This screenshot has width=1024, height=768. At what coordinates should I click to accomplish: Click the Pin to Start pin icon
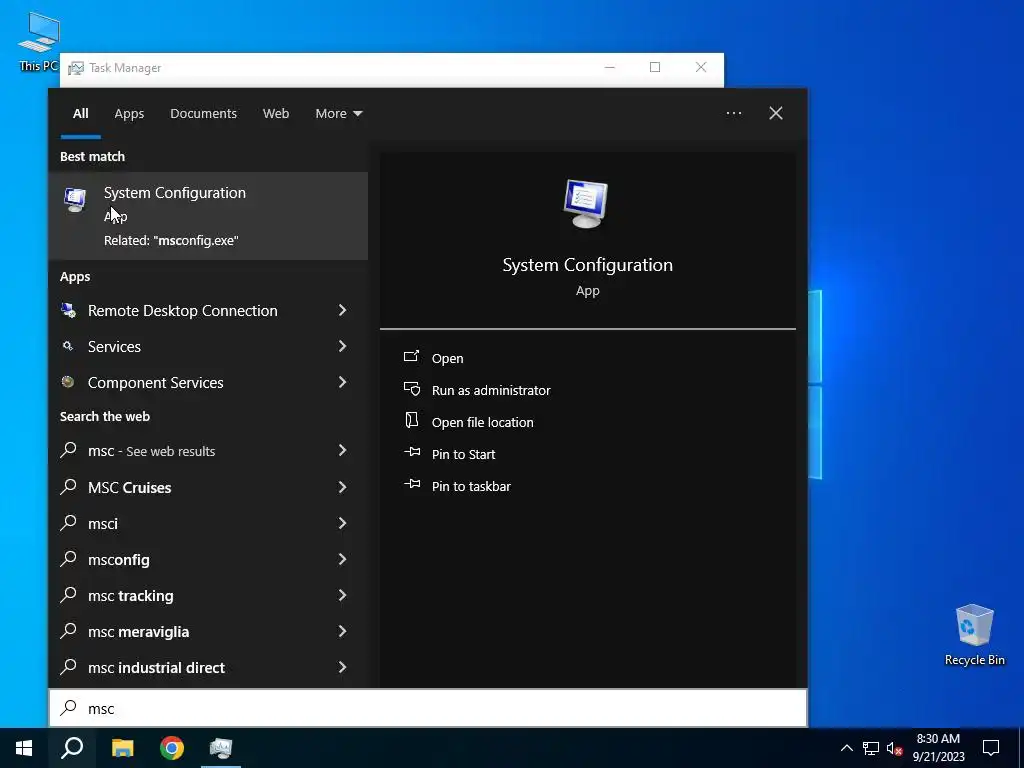[411, 452]
